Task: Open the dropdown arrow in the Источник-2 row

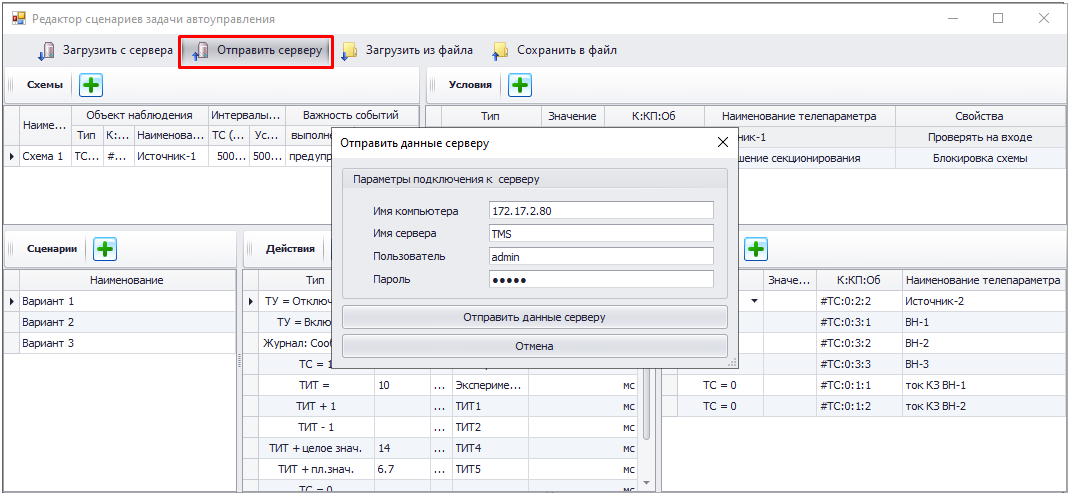Action: [x=753, y=301]
